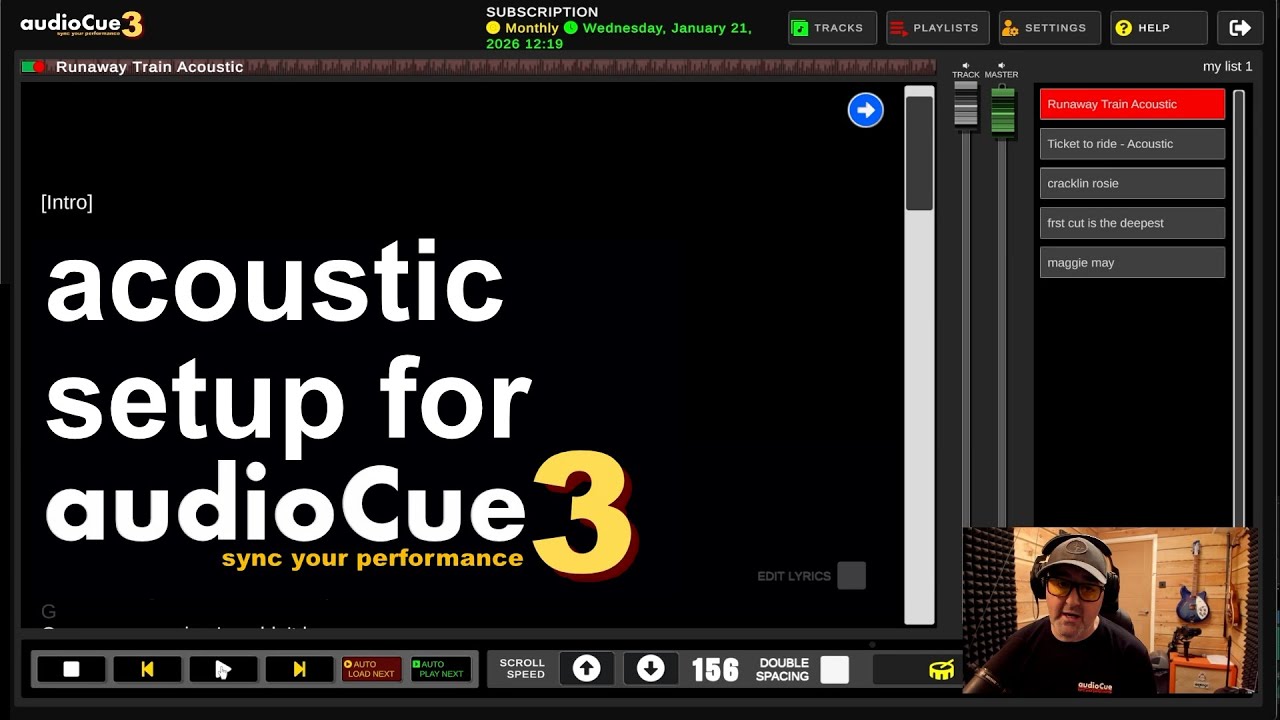Select Runaway Train Acoustic in playlist
This screenshot has width=1280, height=720.
[x=1132, y=104]
